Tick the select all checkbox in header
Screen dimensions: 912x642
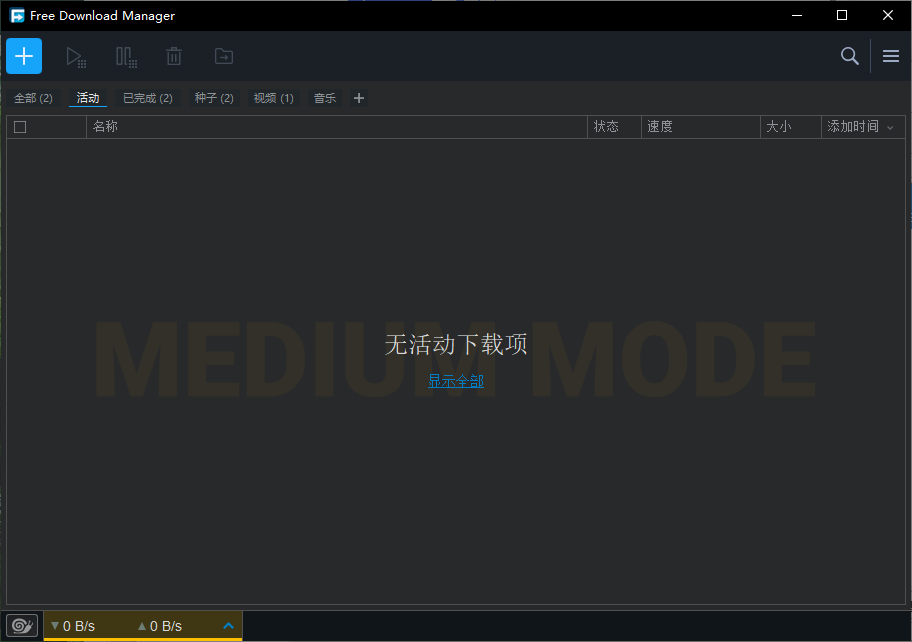20,127
